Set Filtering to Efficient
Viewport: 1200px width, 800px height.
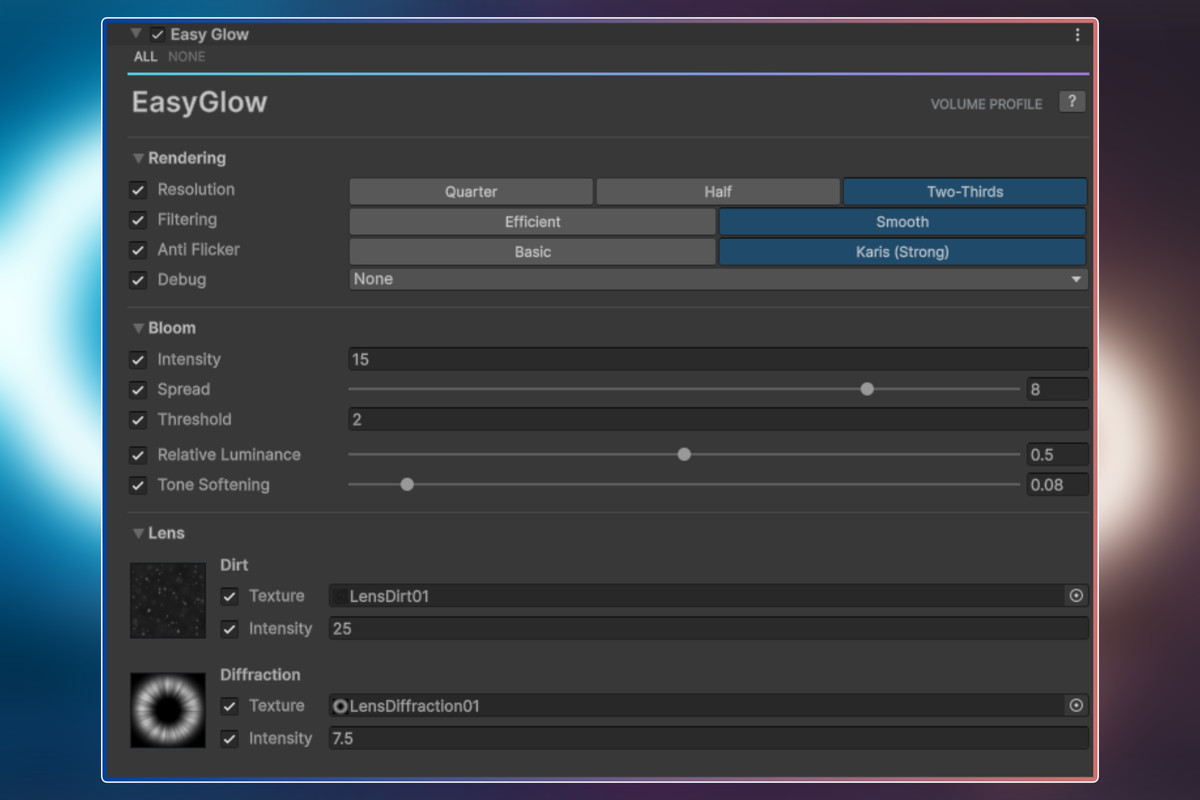pyautogui.click(x=532, y=221)
